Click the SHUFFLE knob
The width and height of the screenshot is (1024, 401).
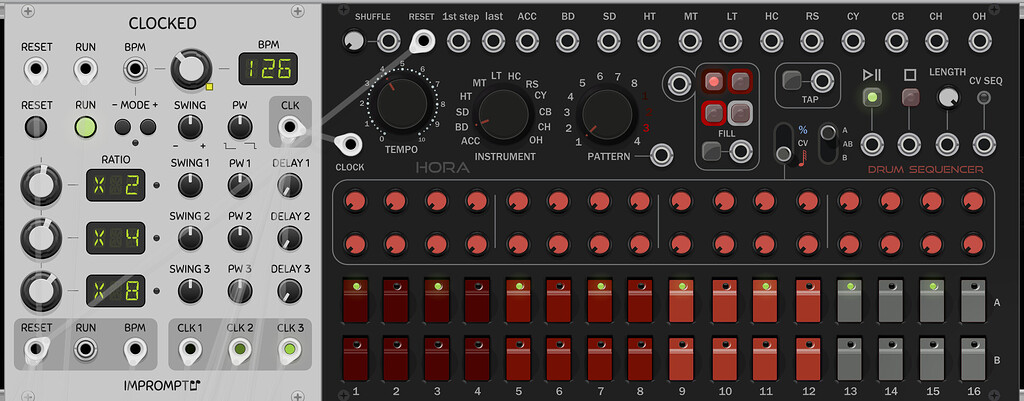click(x=353, y=41)
